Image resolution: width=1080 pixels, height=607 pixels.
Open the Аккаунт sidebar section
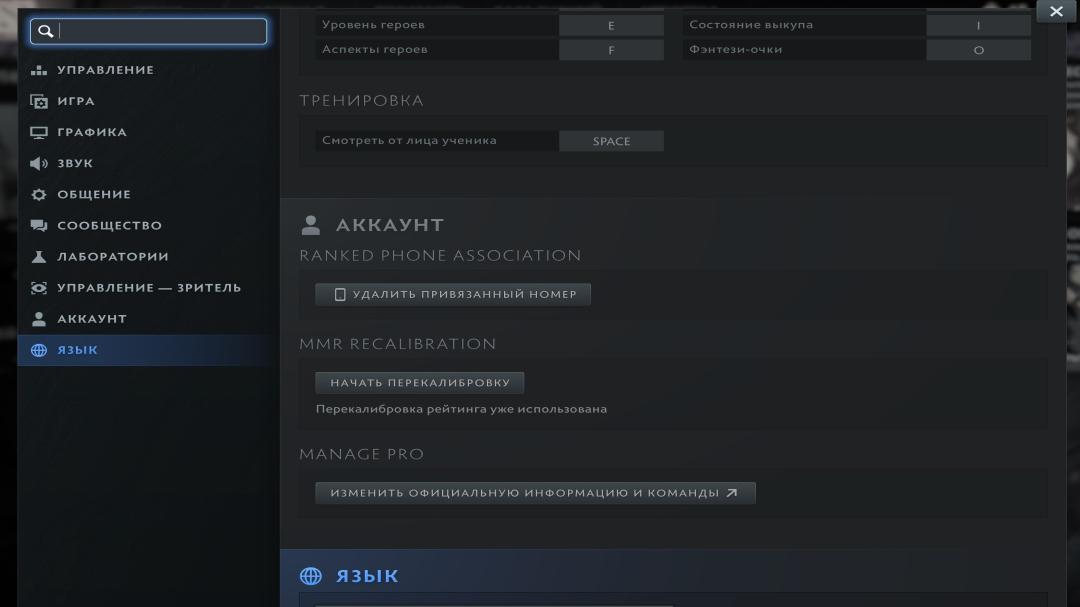tap(92, 319)
